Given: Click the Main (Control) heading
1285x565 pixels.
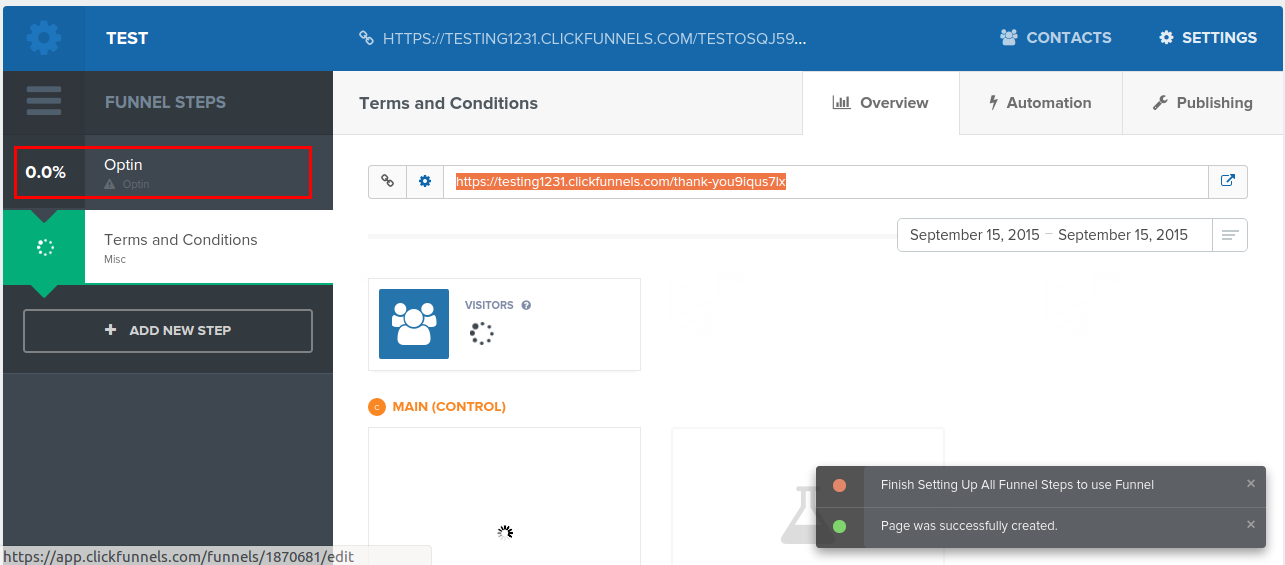Looking at the screenshot, I should [449, 407].
